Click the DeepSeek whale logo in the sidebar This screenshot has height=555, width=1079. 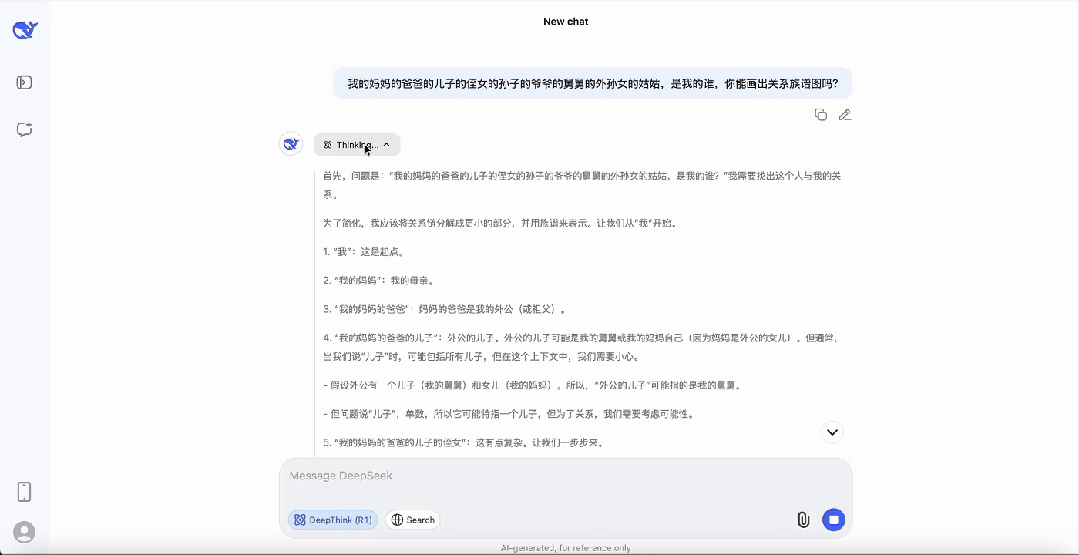[25, 31]
